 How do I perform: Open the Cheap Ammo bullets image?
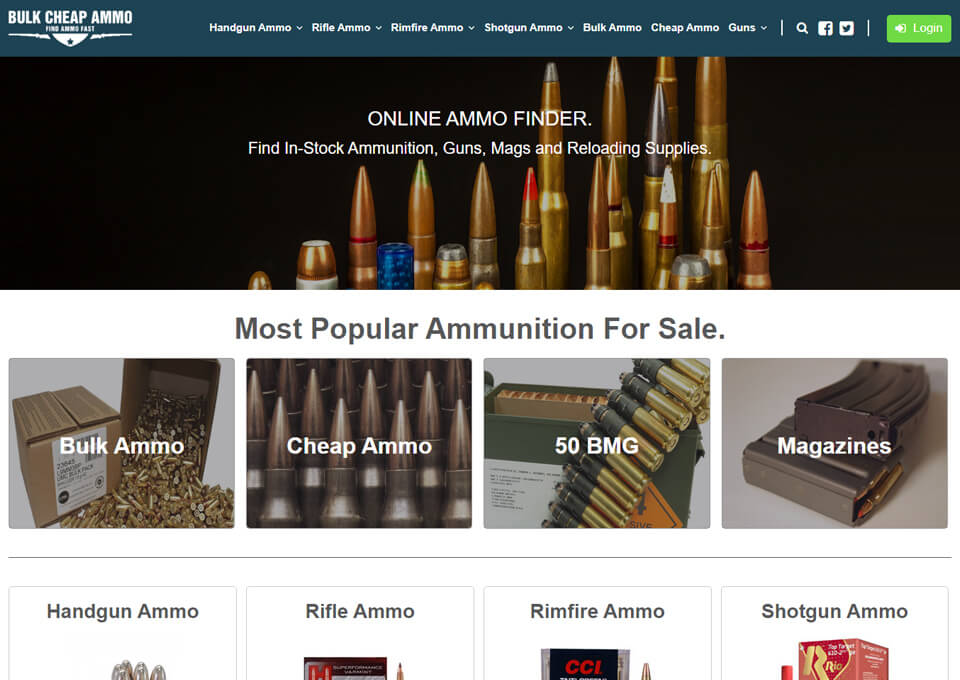[358, 443]
